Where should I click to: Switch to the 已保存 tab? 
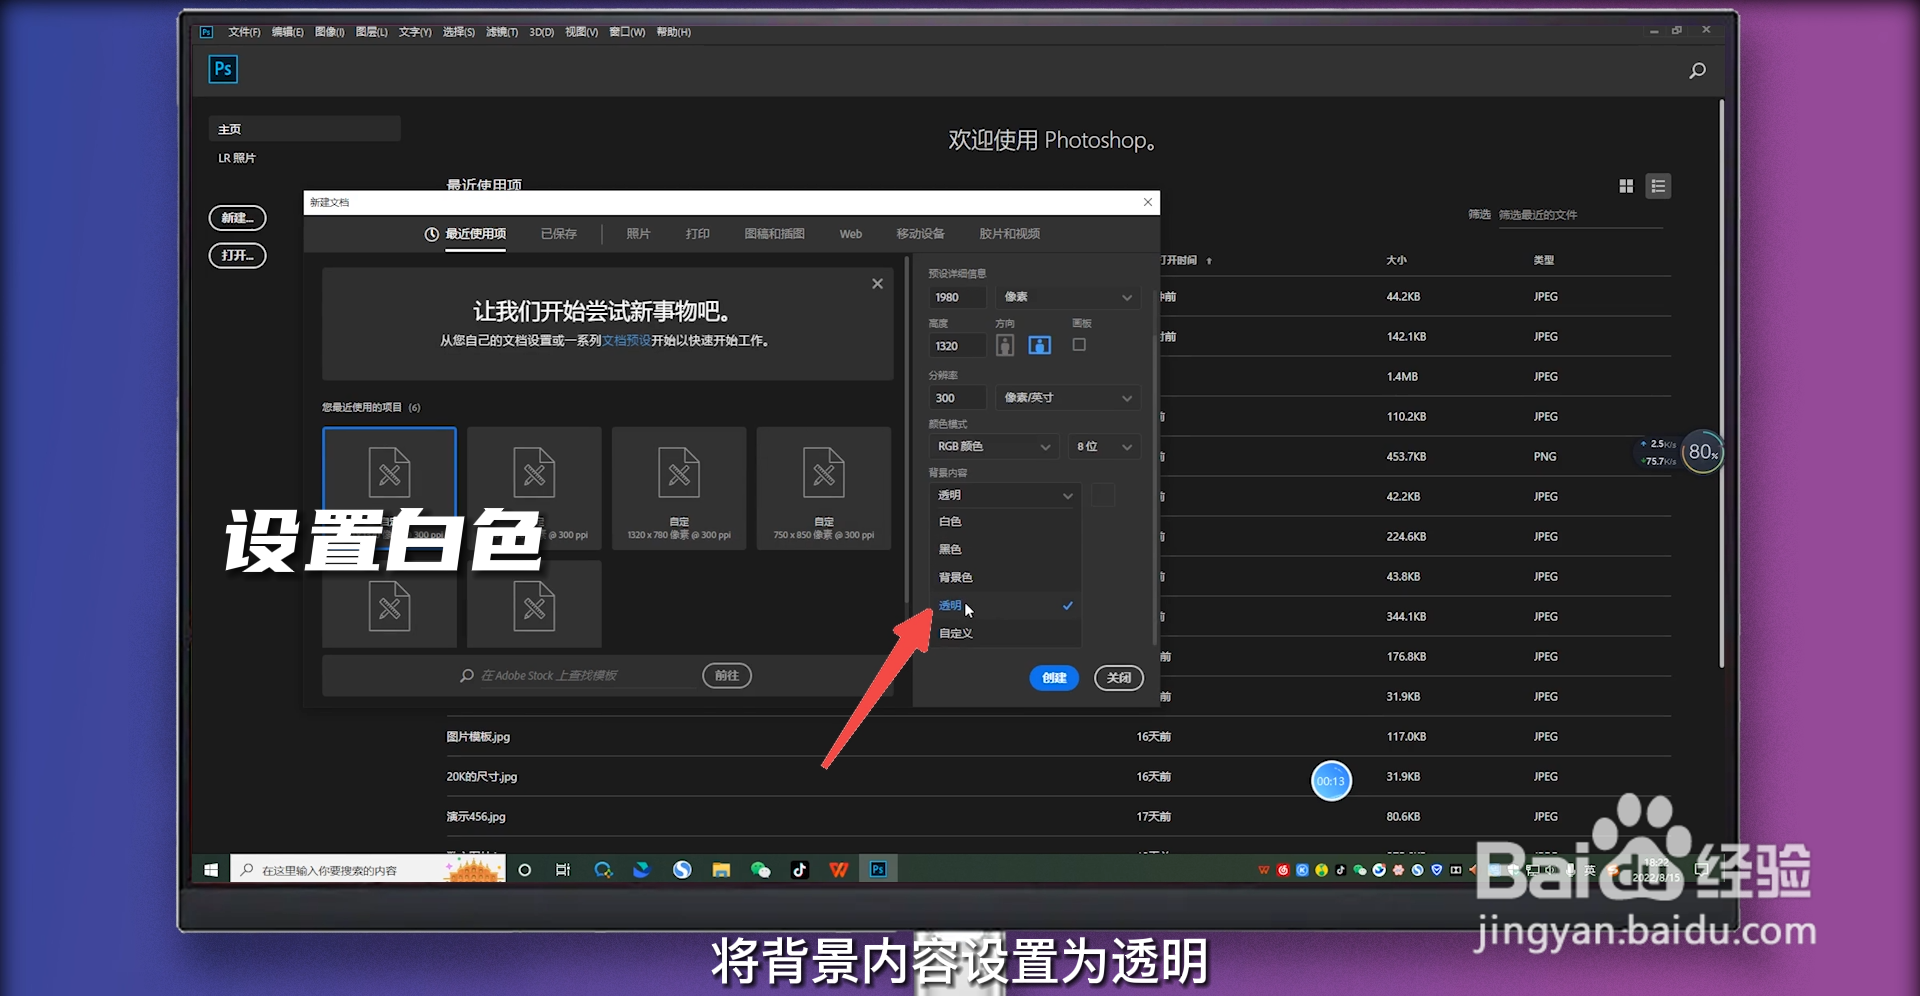559,233
